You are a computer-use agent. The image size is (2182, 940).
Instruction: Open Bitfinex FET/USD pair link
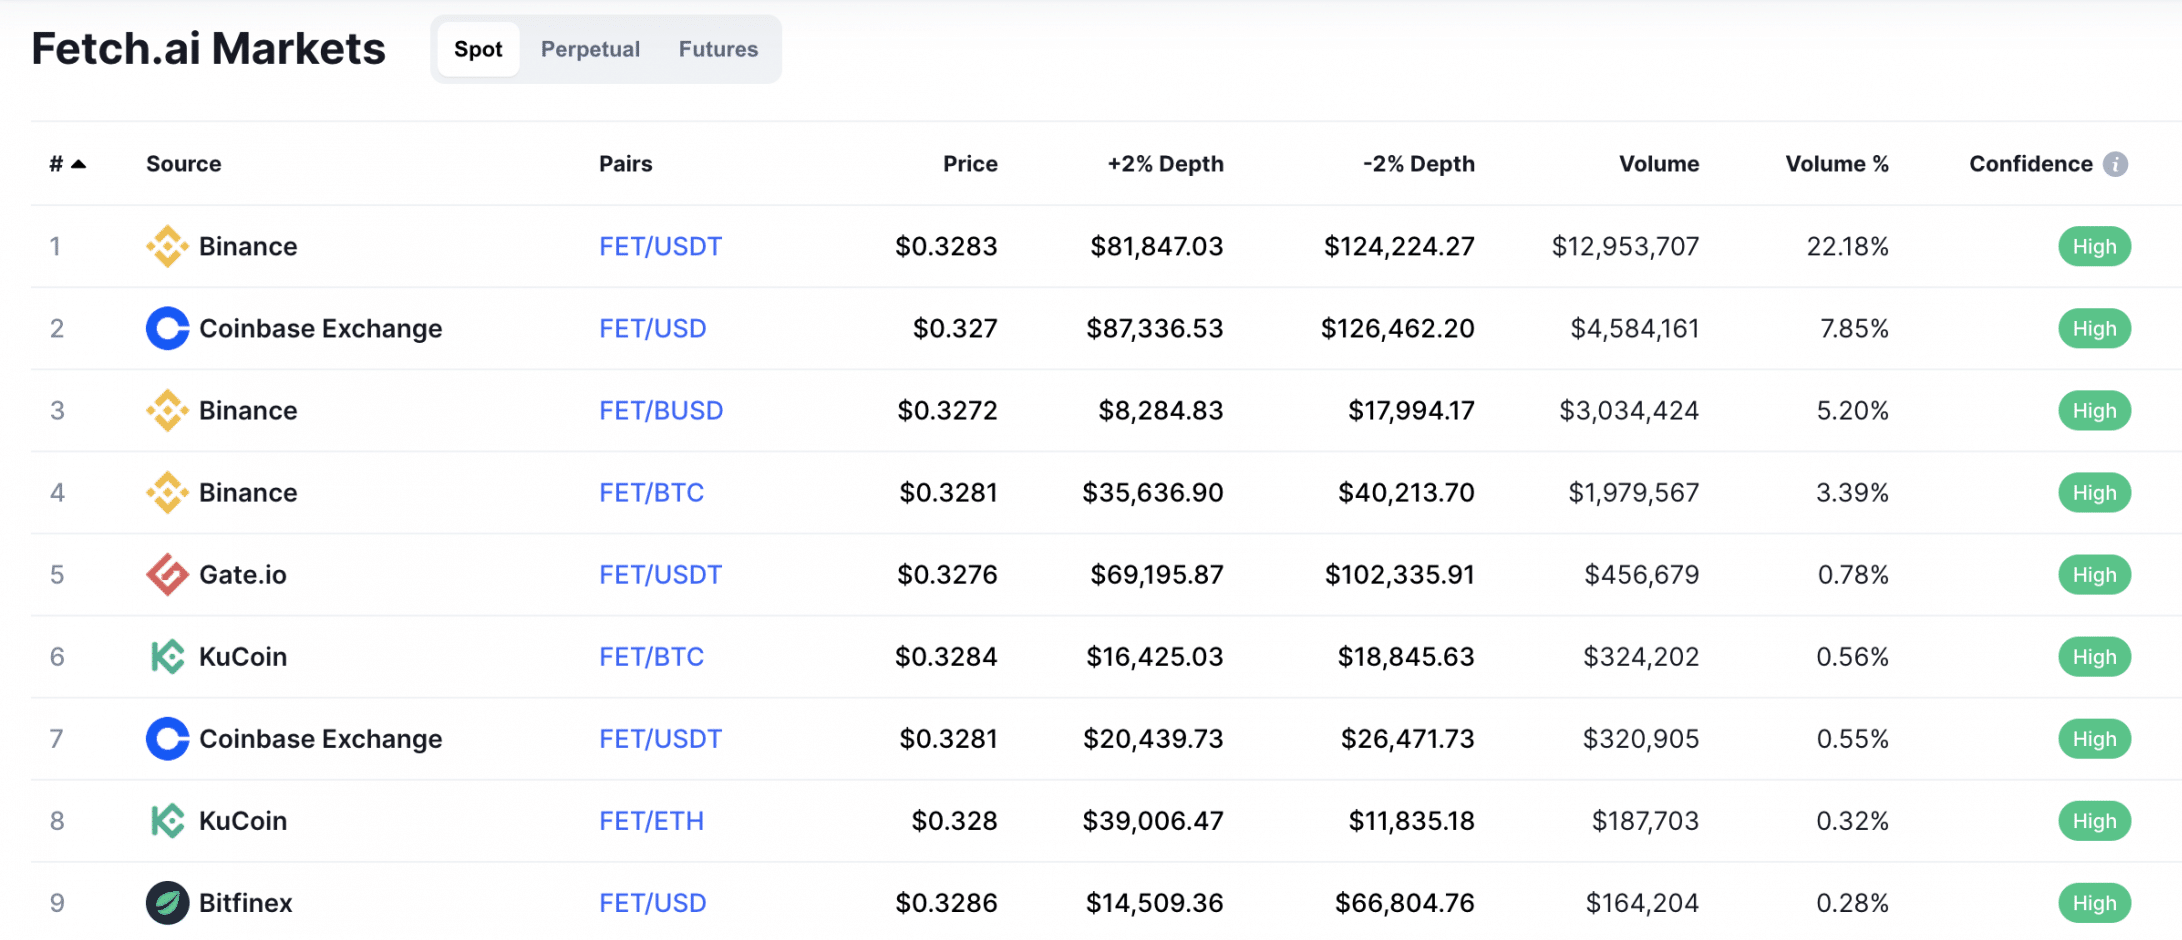652,902
